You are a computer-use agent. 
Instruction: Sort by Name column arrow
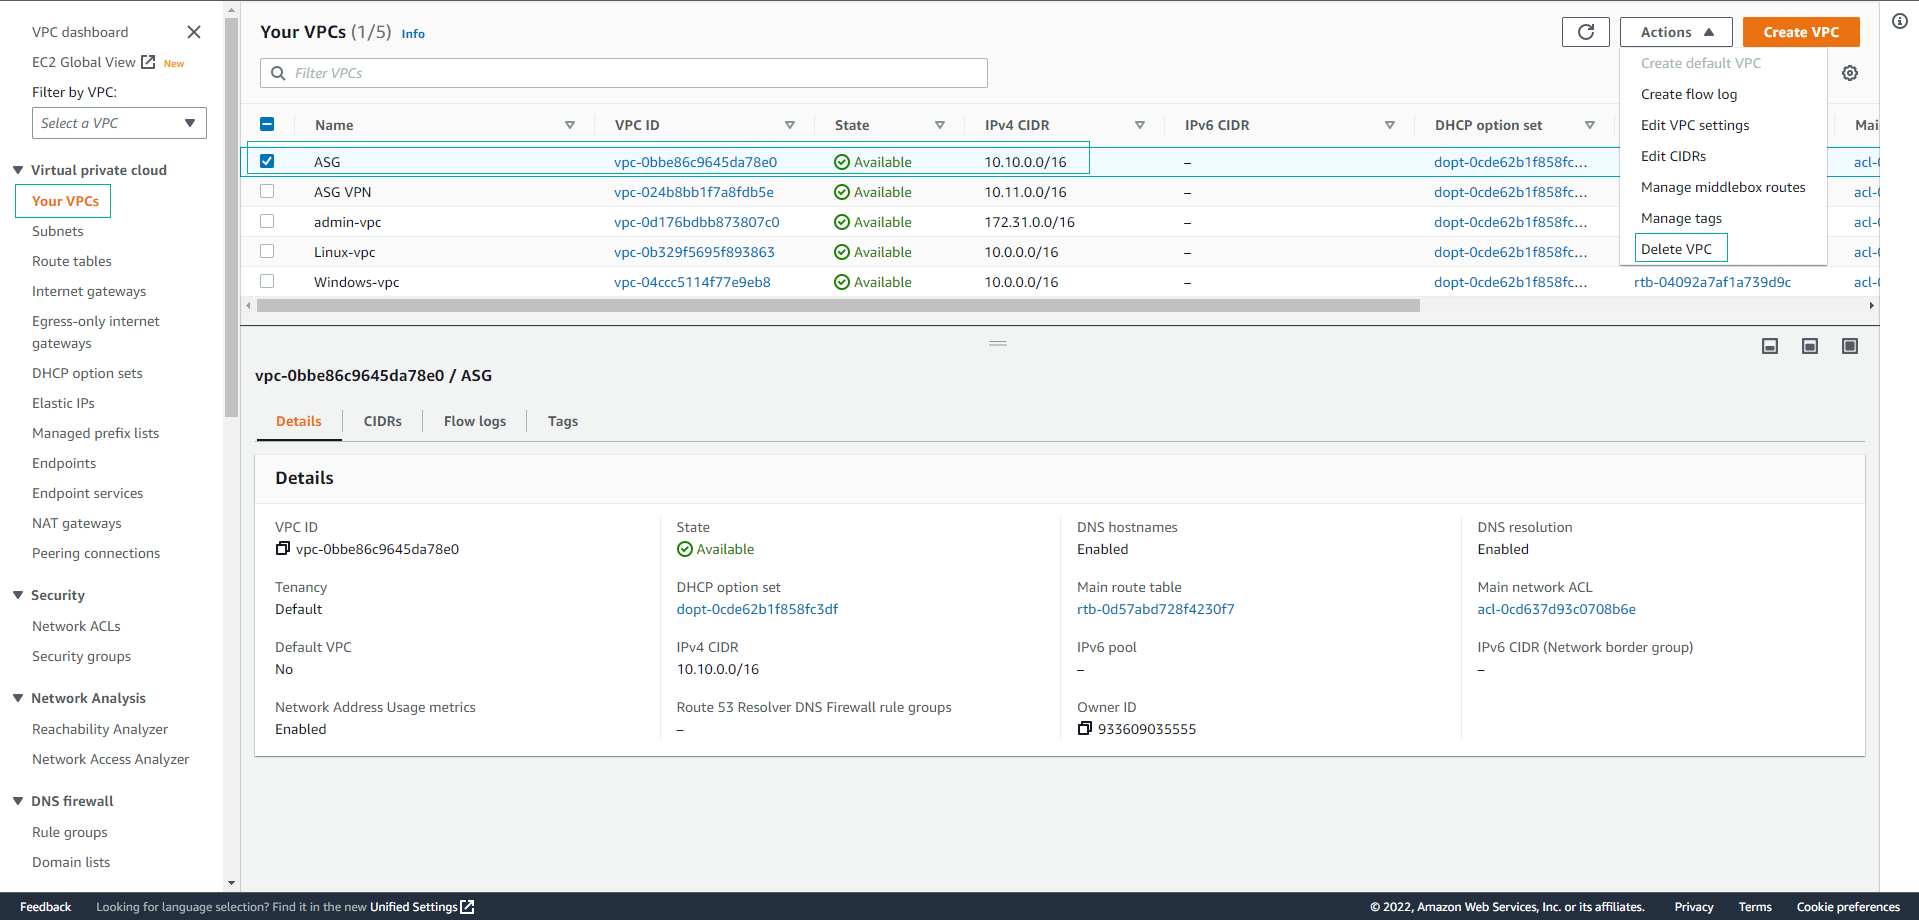[570, 125]
